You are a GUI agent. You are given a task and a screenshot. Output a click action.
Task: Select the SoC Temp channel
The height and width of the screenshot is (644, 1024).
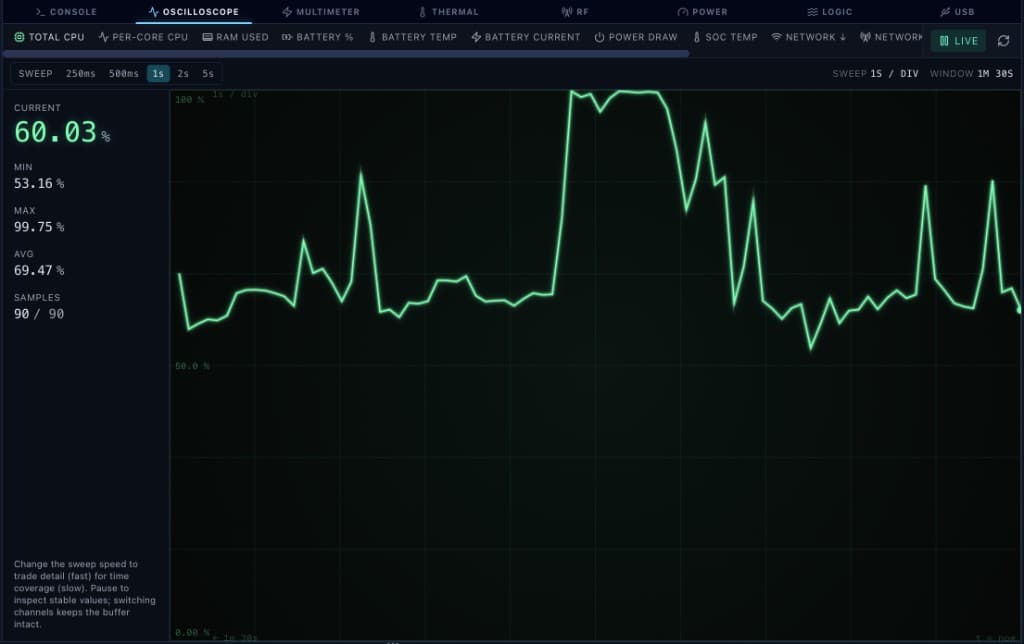pos(725,37)
